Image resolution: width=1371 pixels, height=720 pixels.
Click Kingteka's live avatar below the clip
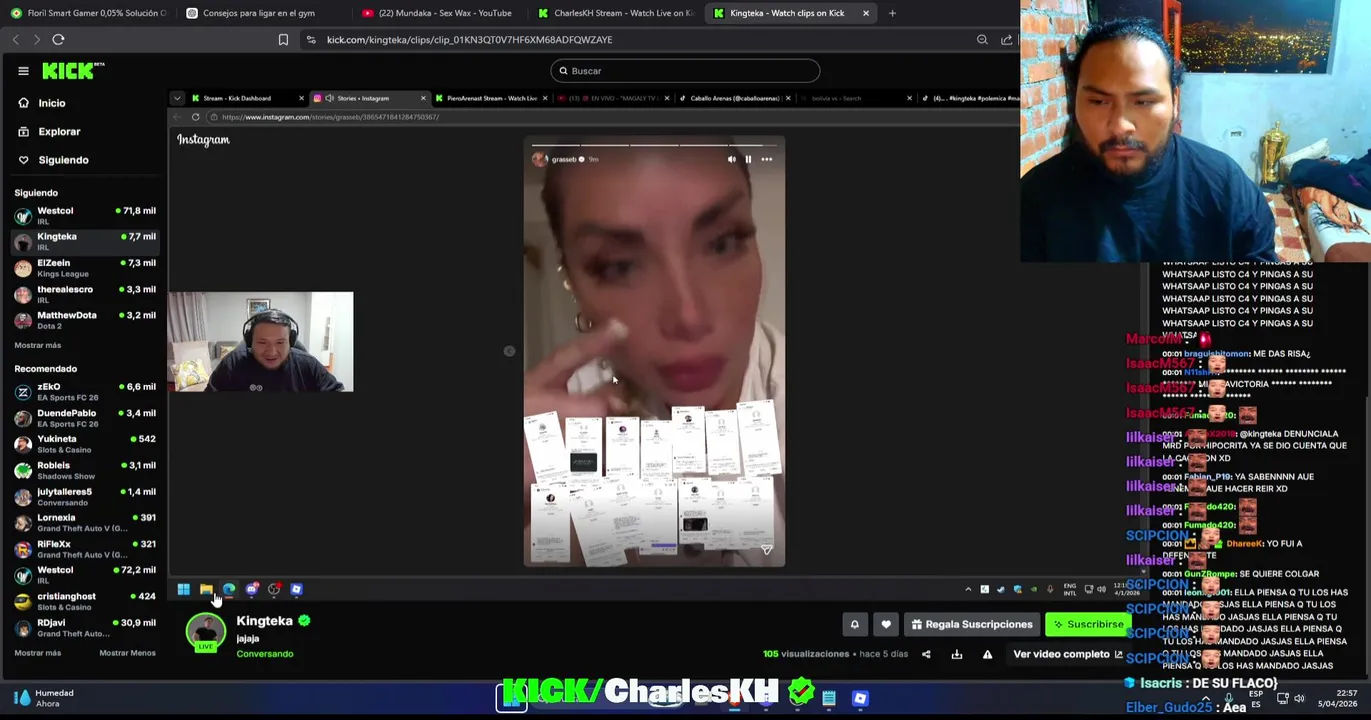coord(206,633)
